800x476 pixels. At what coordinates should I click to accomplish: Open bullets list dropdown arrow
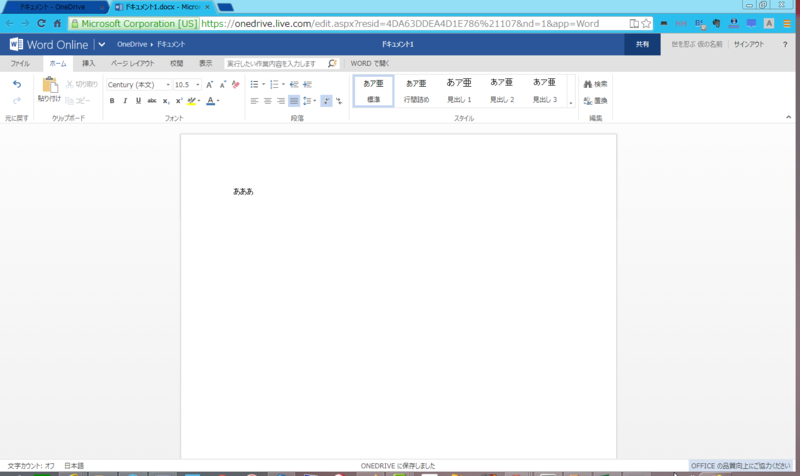coord(263,84)
